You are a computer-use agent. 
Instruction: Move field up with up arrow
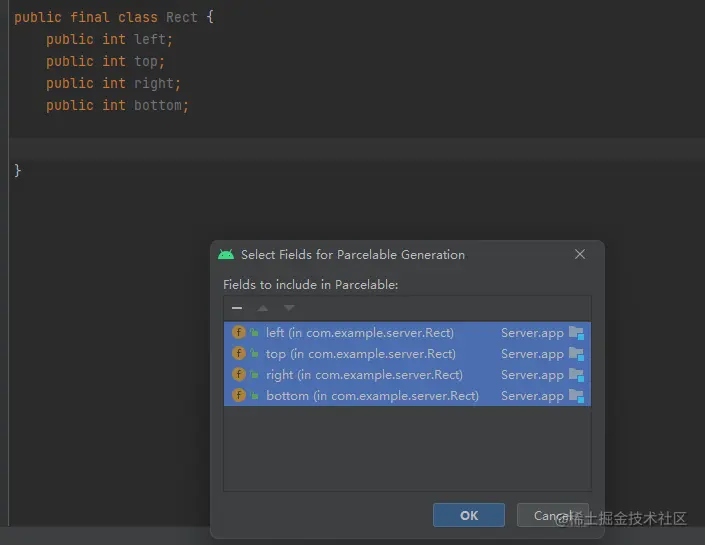click(x=263, y=308)
